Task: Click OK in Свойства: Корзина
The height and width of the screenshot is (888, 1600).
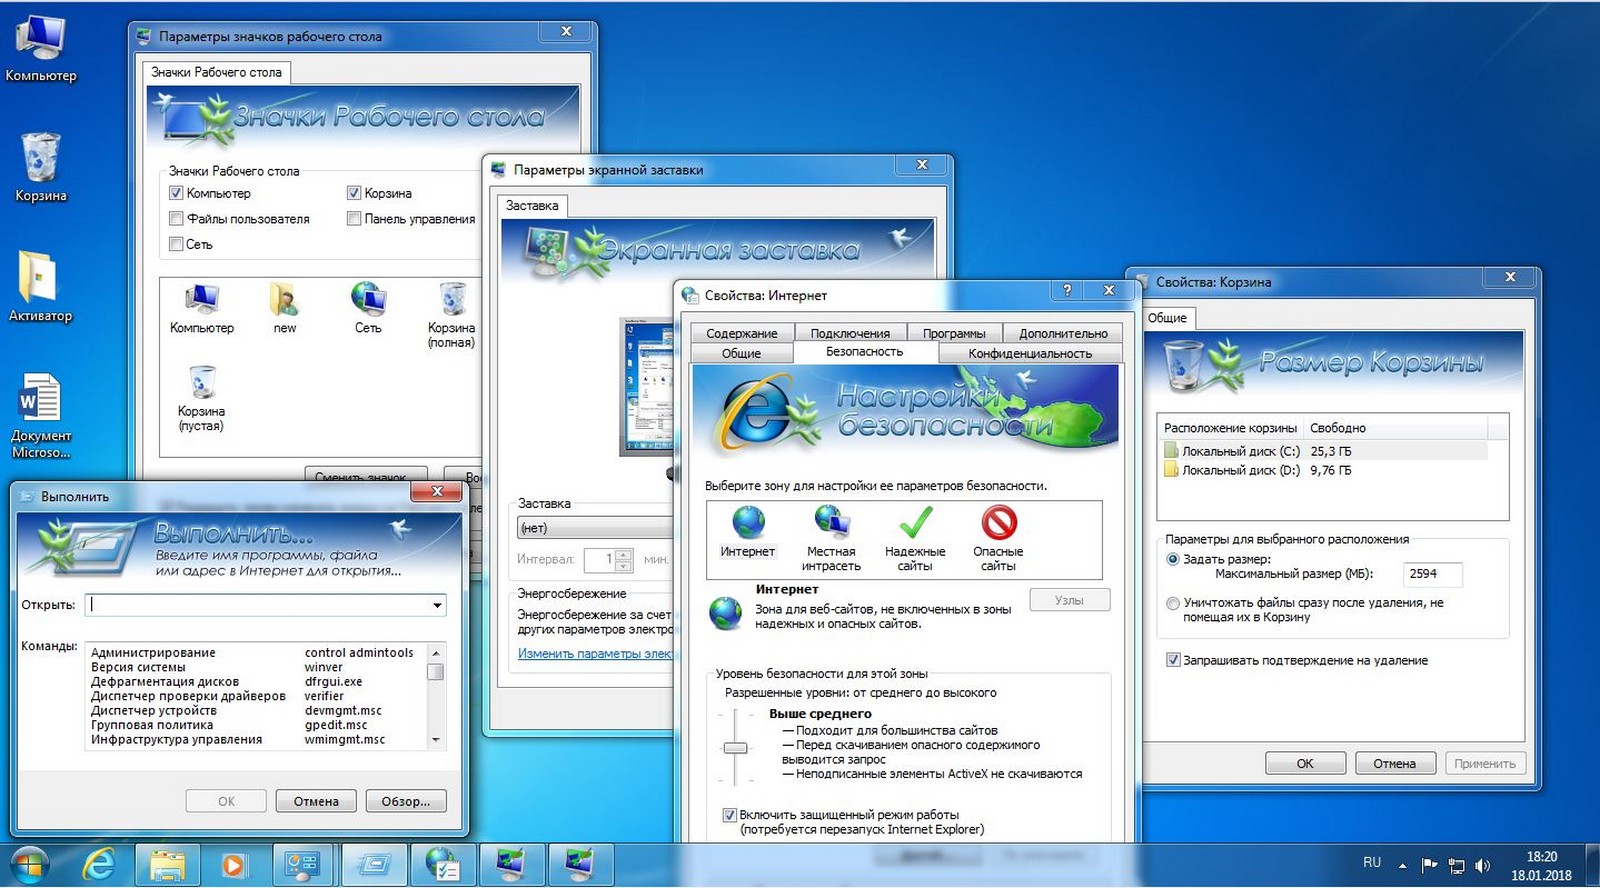Action: (x=1305, y=763)
